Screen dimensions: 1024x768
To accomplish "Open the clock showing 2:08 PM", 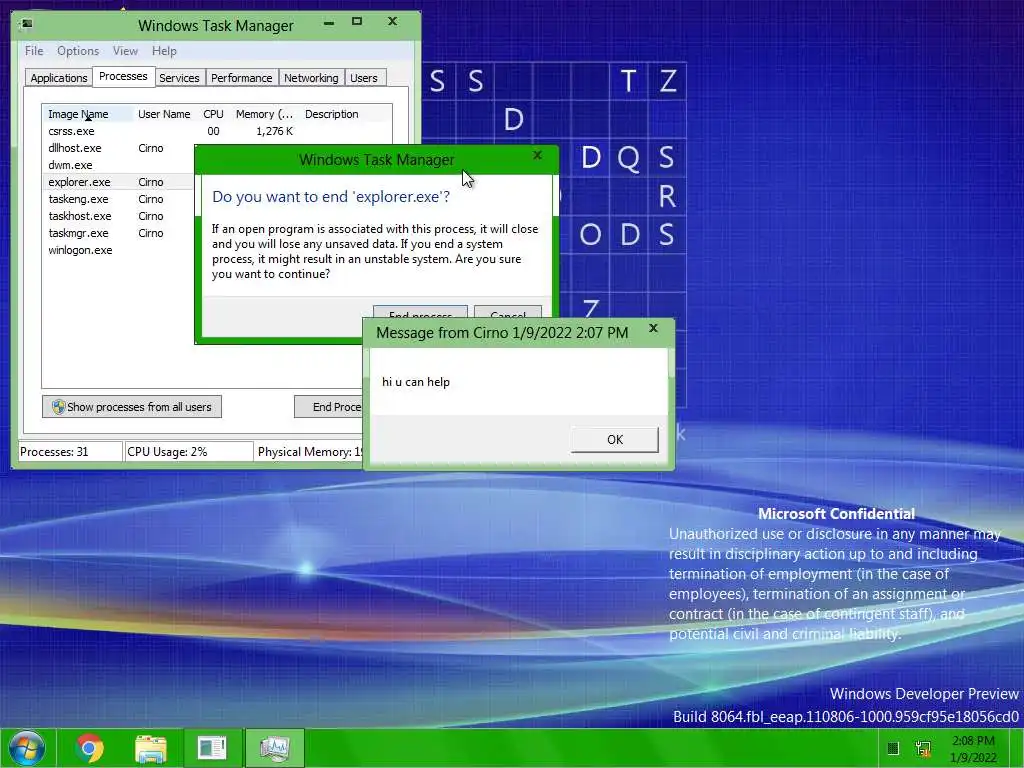I will [x=973, y=749].
